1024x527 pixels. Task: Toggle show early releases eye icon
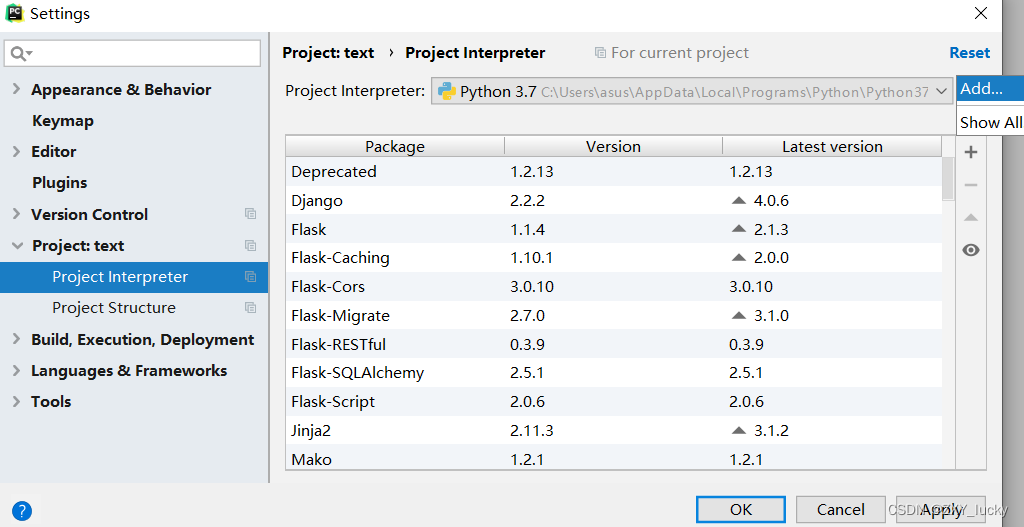tap(971, 250)
